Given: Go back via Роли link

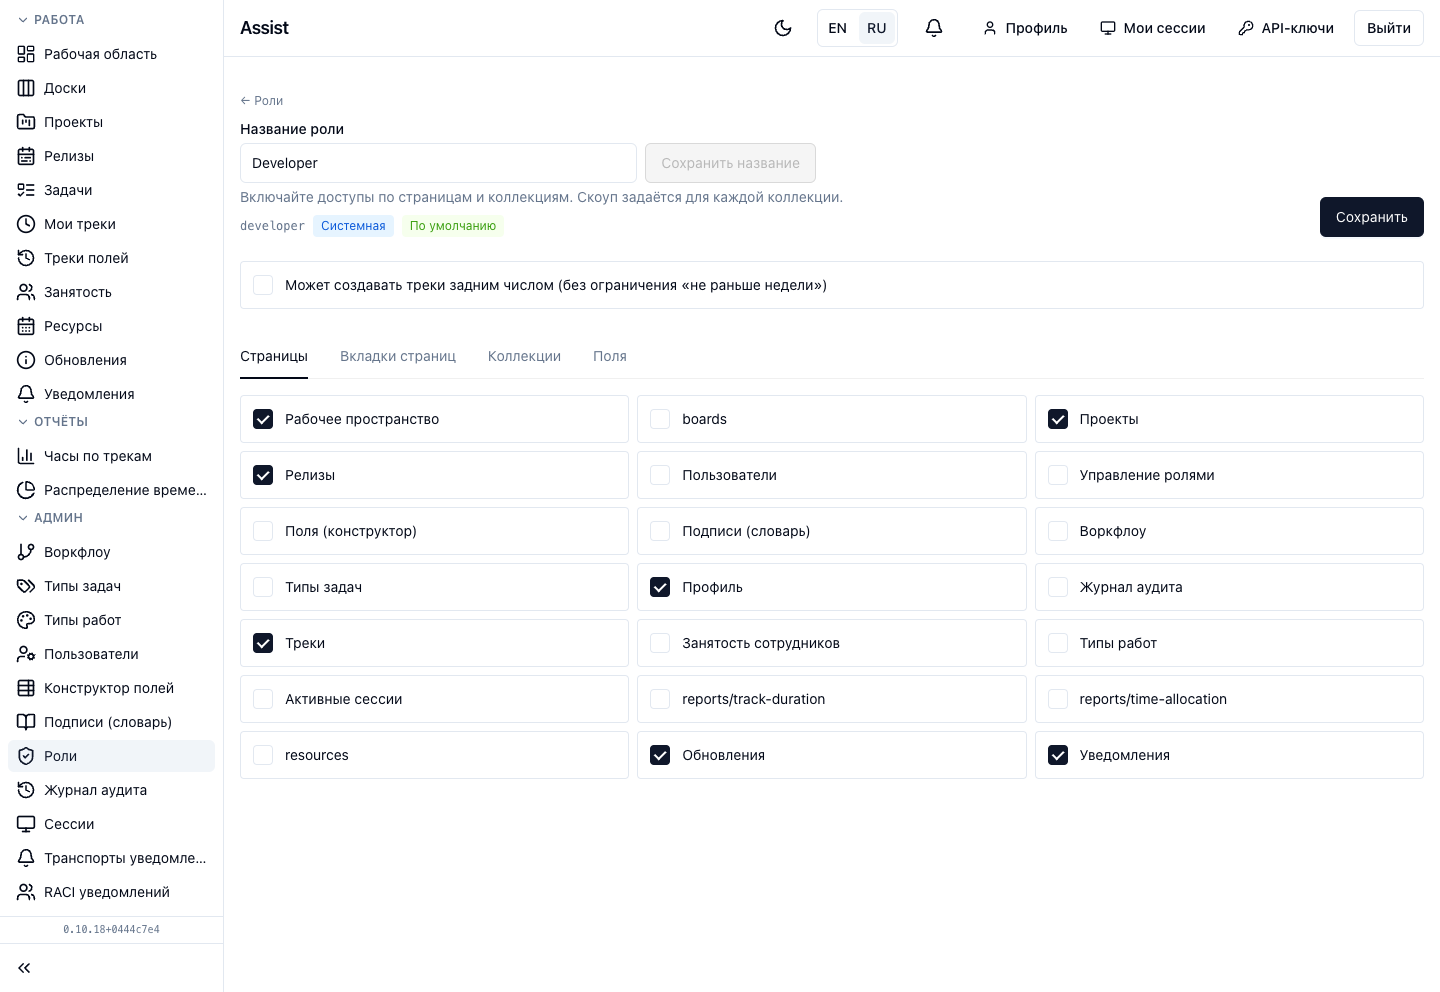Looking at the screenshot, I should 262,100.
